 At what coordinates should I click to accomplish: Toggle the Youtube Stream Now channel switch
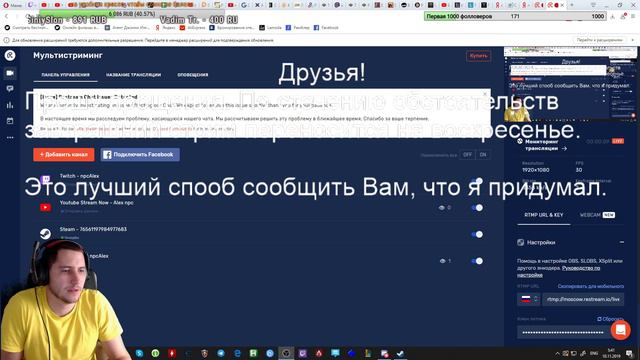pyautogui.click(x=477, y=208)
